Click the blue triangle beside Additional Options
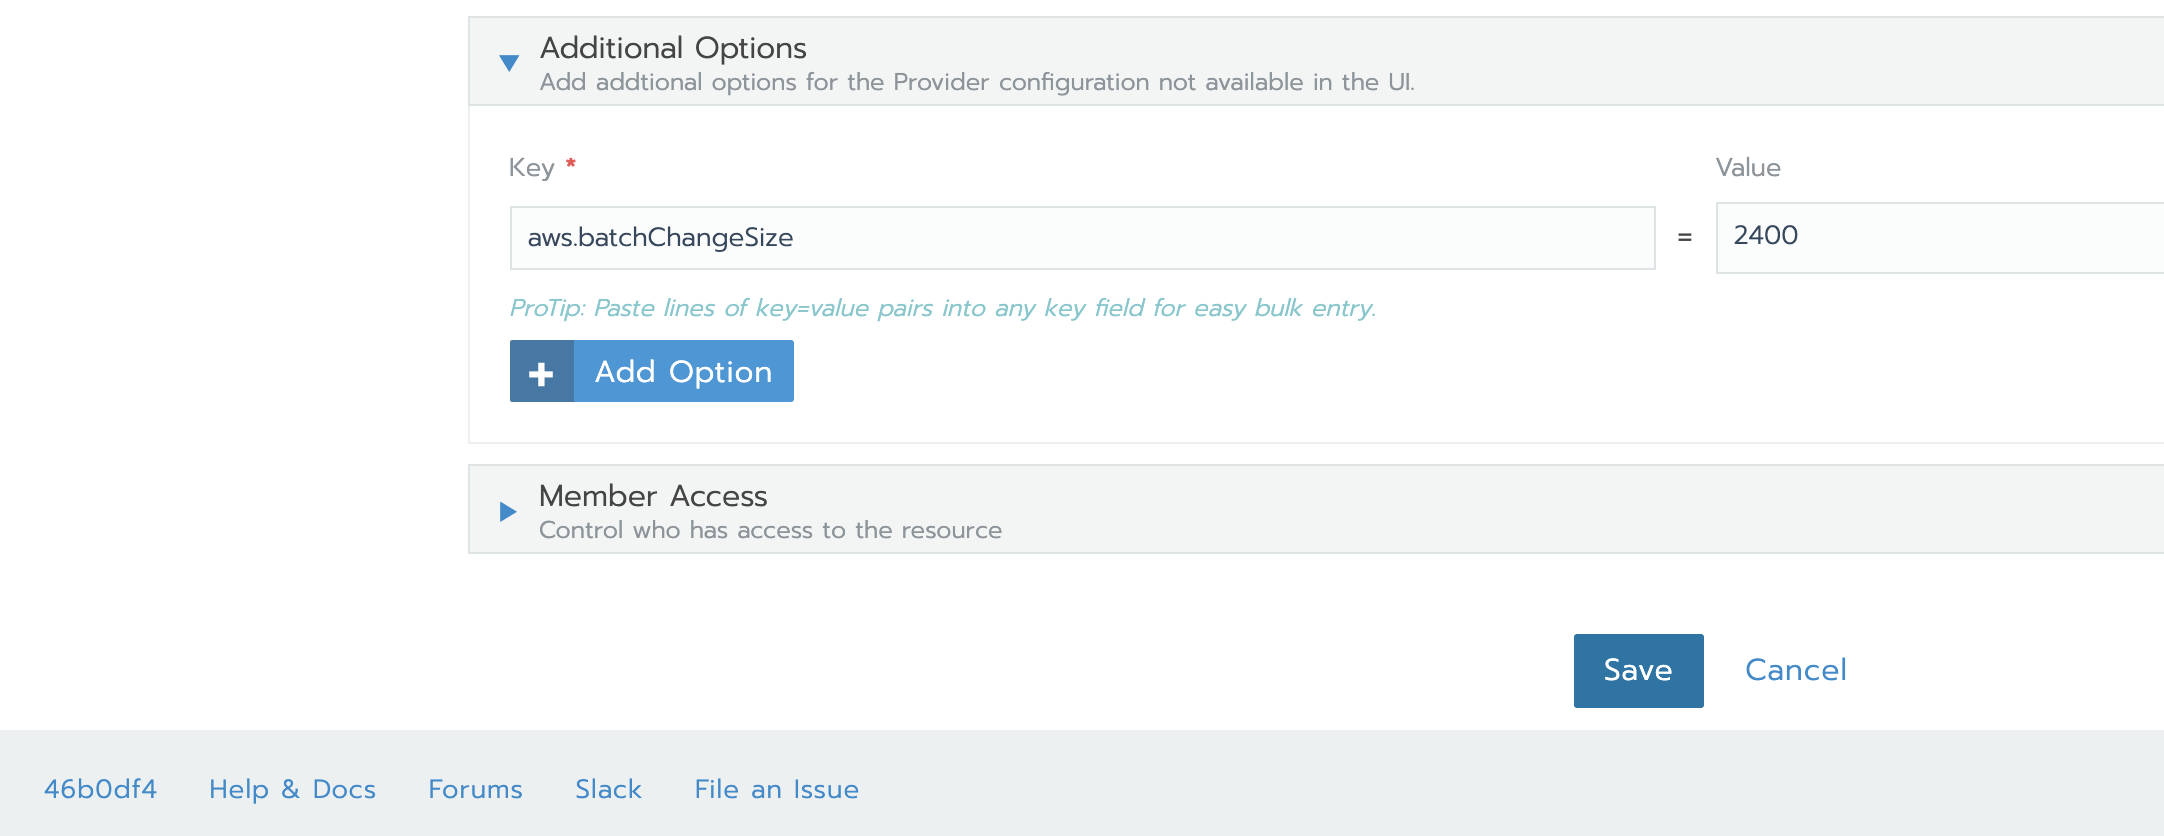 [x=510, y=61]
